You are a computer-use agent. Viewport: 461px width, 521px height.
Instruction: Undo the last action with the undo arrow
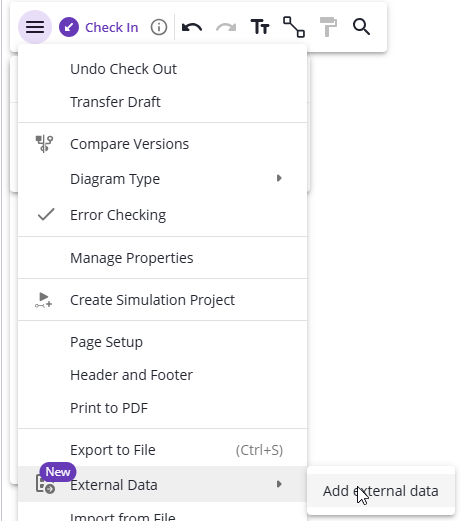192,27
